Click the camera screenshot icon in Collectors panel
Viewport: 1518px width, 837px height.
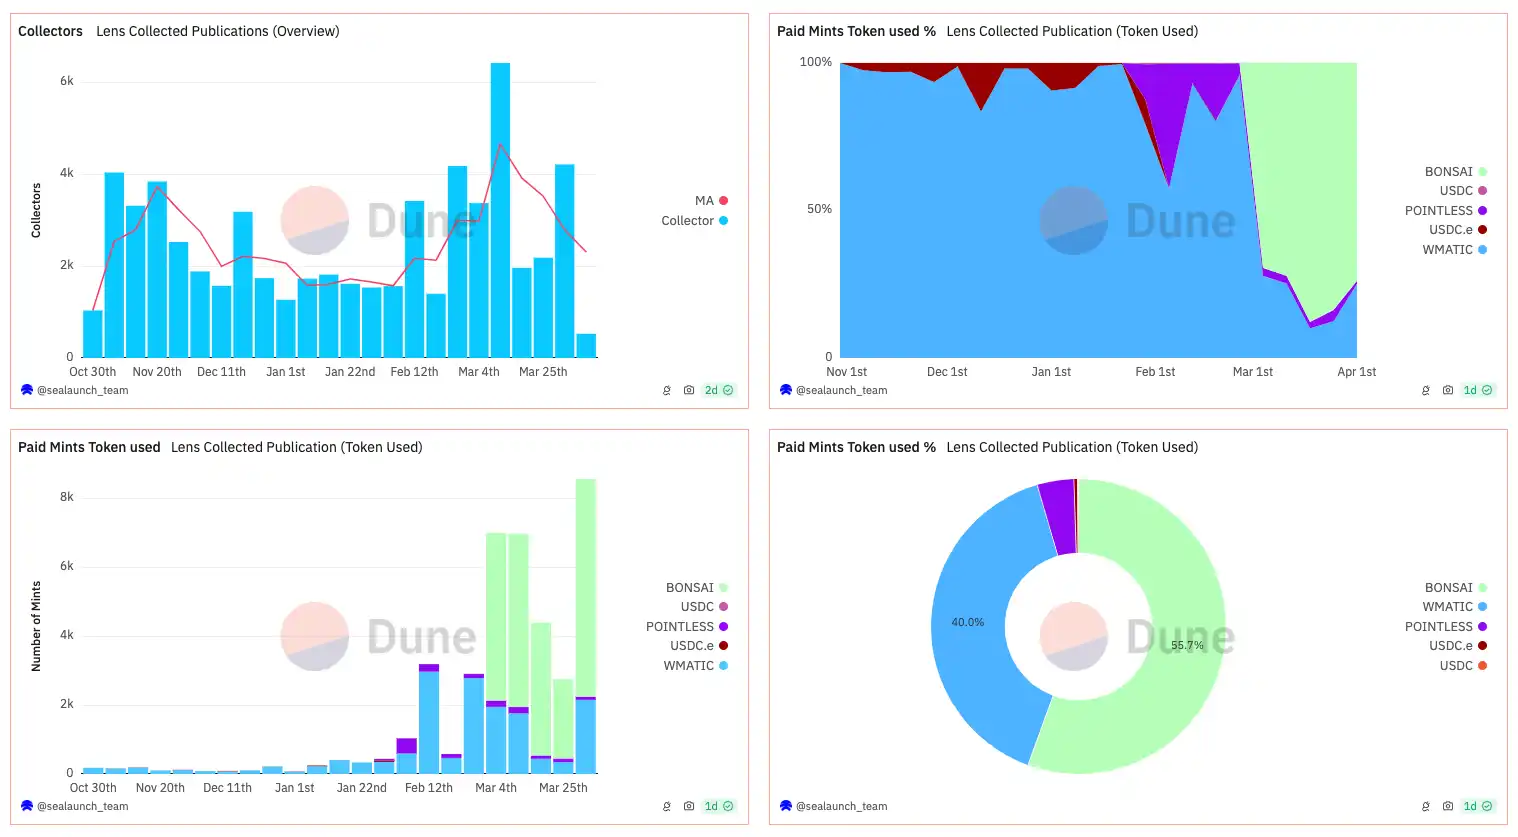point(689,390)
